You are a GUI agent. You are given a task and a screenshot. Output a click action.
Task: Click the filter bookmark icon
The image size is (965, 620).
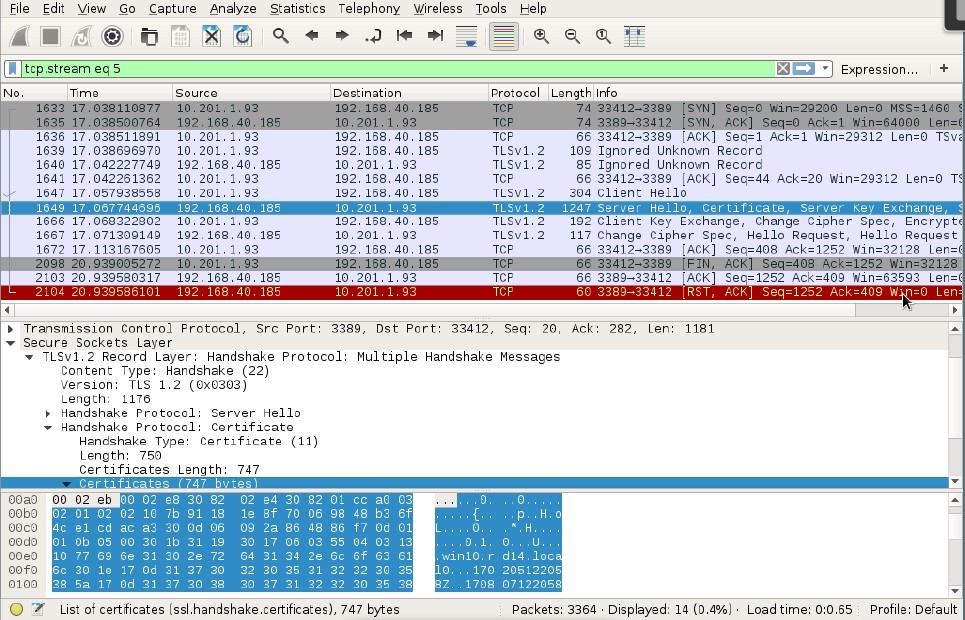(13, 68)
